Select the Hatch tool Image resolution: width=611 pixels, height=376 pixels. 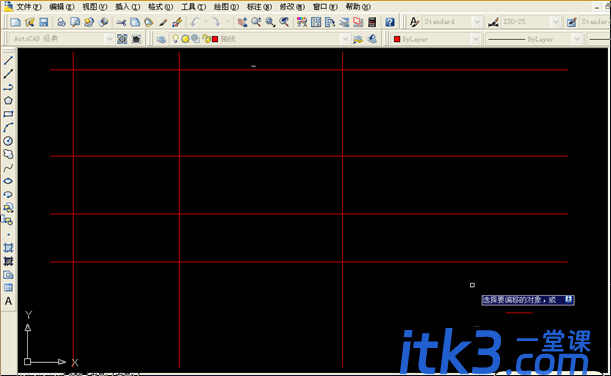click(x=8, y=248)
